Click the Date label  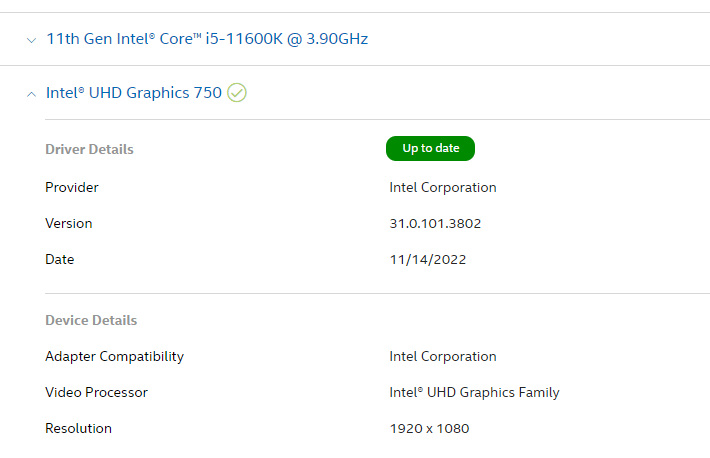coord(59,259)
